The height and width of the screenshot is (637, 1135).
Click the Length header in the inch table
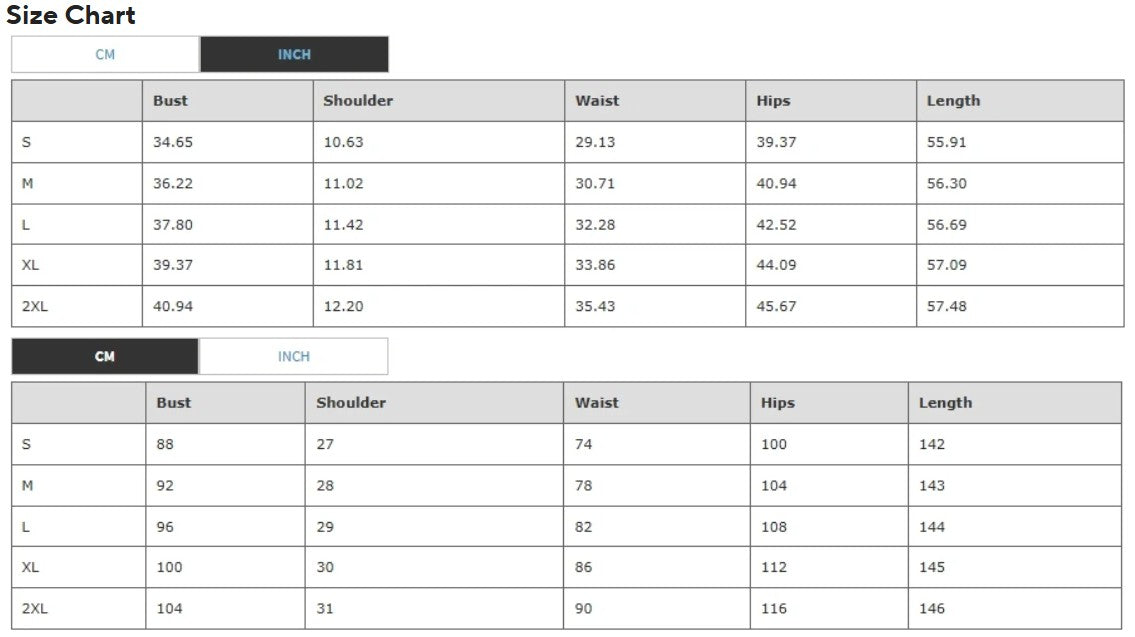tap(953, 101)
